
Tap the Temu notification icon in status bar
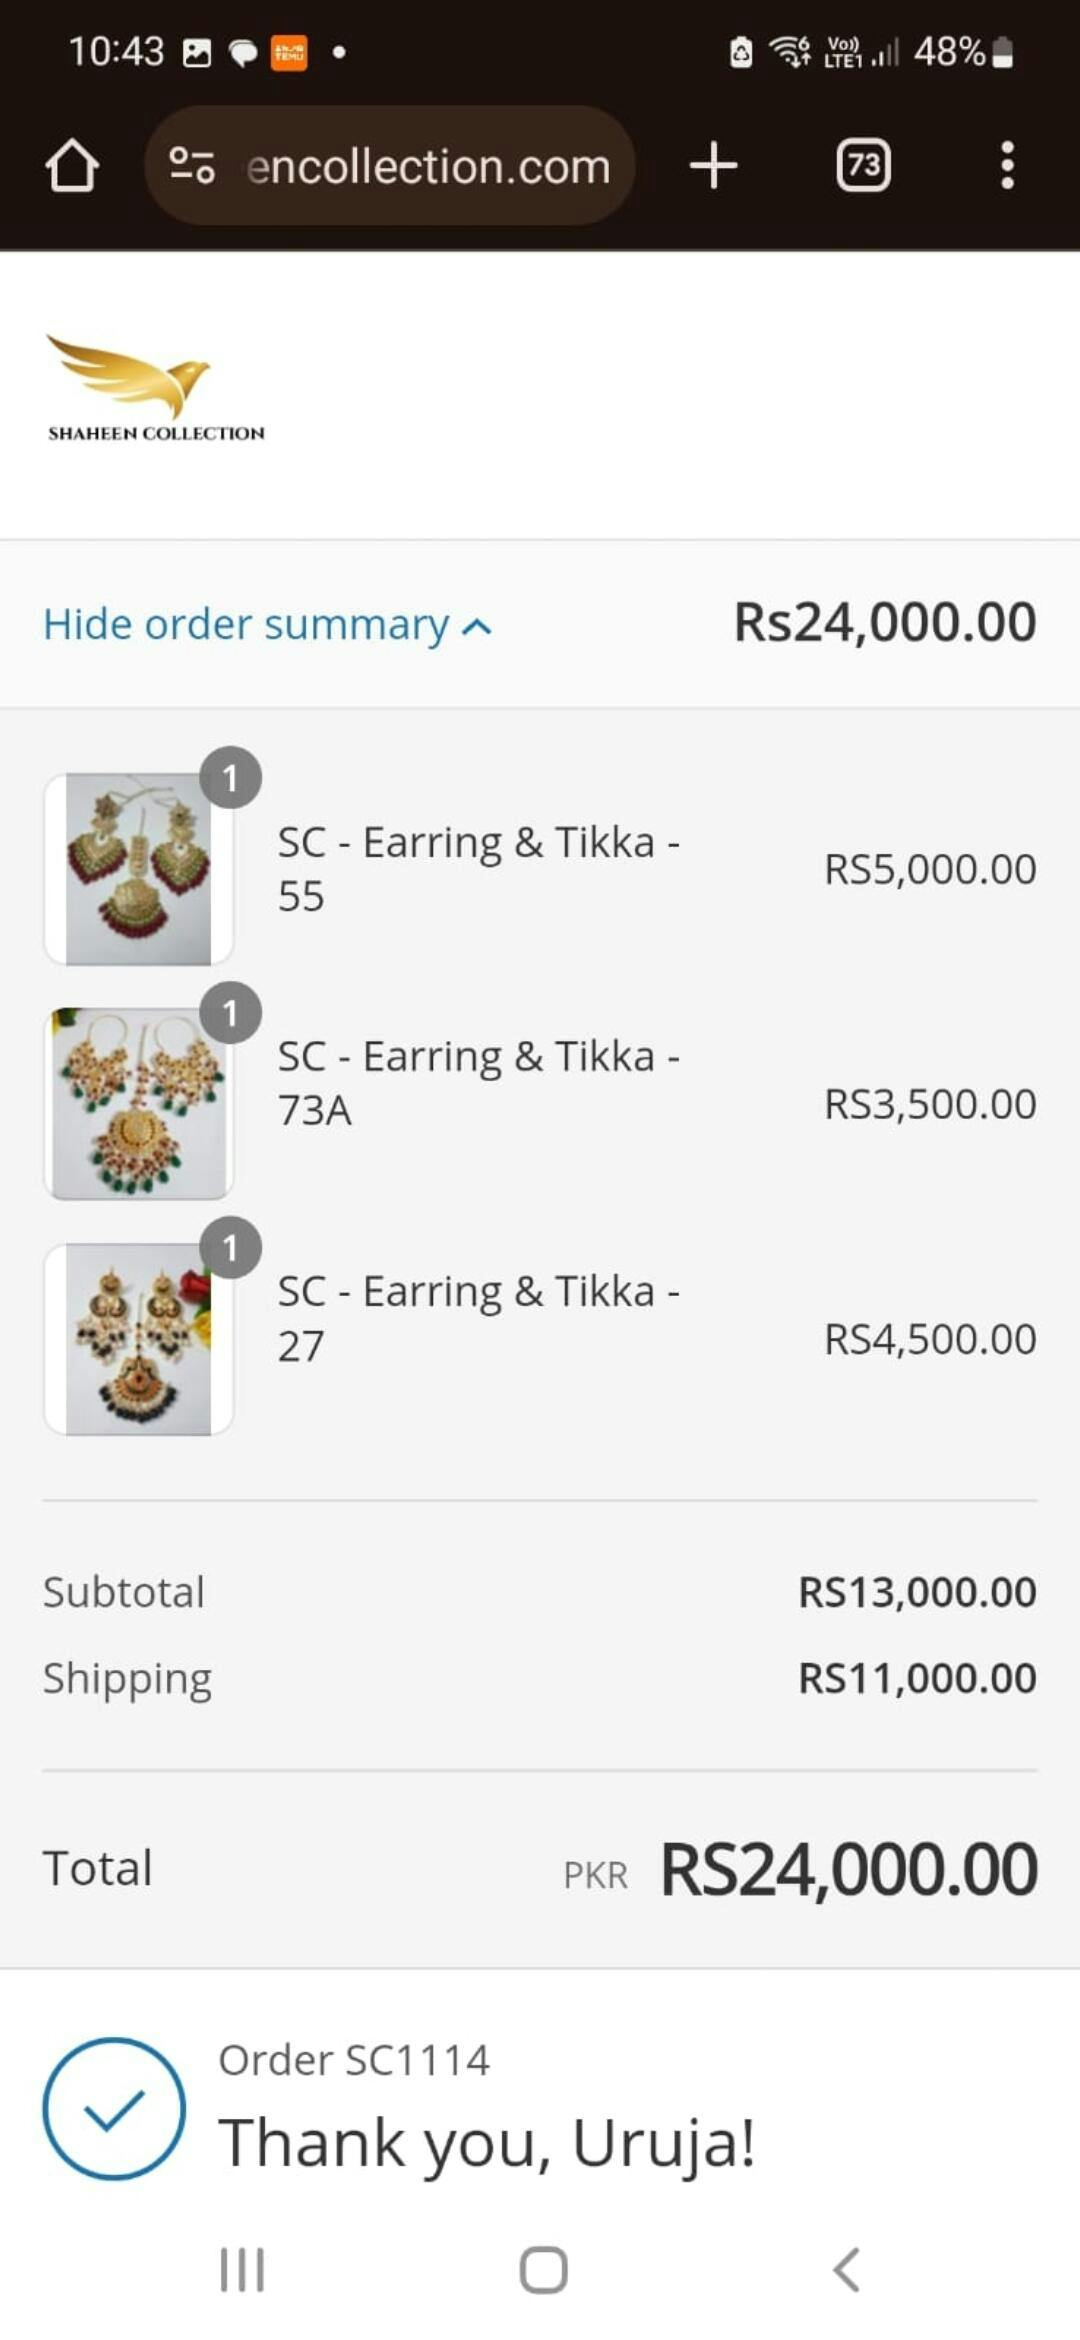289,52
